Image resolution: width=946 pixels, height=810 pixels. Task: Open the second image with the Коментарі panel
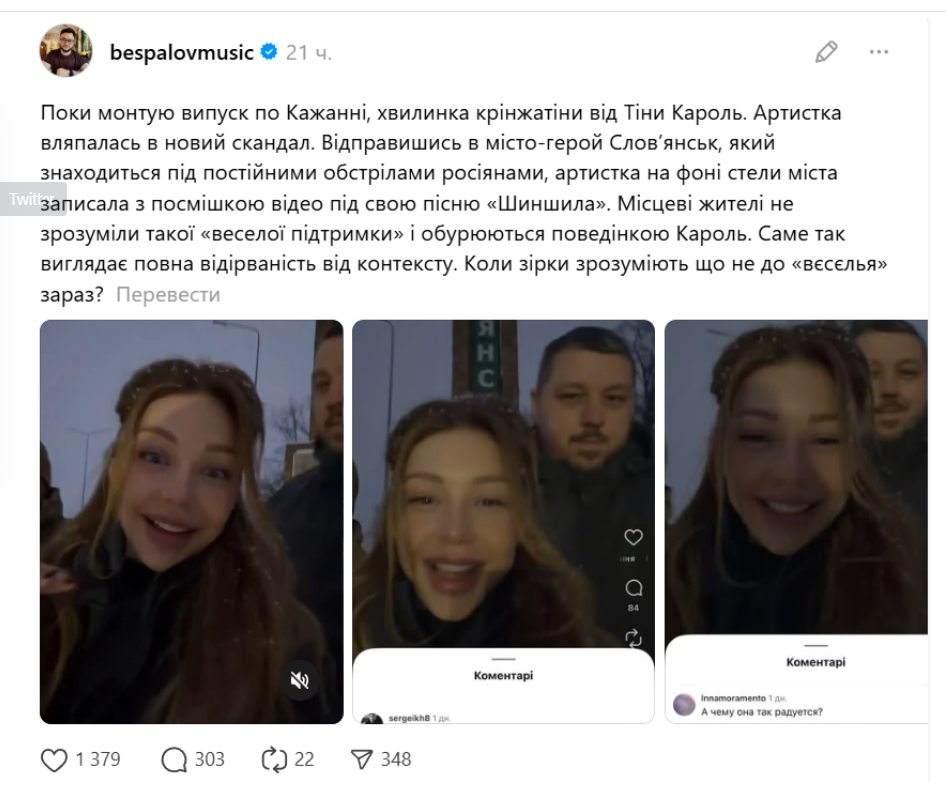tap(503, 522)
